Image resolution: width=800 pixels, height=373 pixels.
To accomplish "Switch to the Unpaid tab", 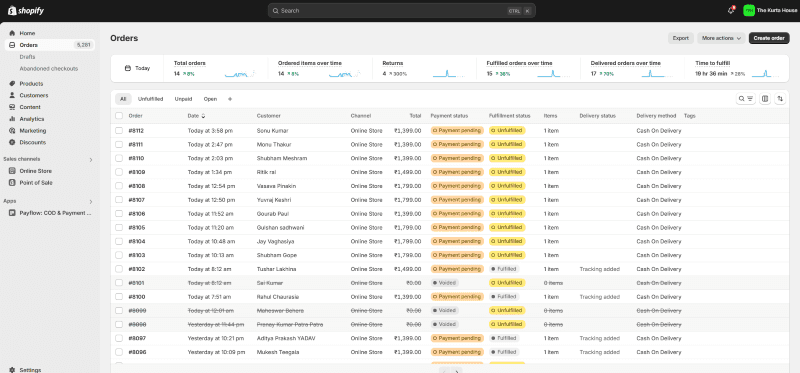I will coord(183,99).
